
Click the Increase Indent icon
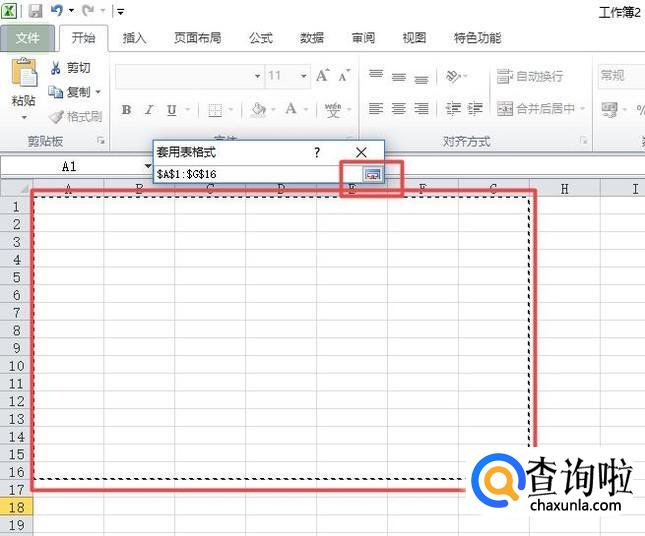point(475,109)
